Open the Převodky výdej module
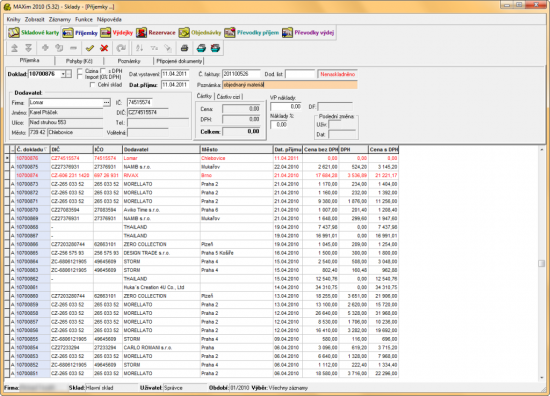This screenshot has width=550, height=396. [308, 33]
